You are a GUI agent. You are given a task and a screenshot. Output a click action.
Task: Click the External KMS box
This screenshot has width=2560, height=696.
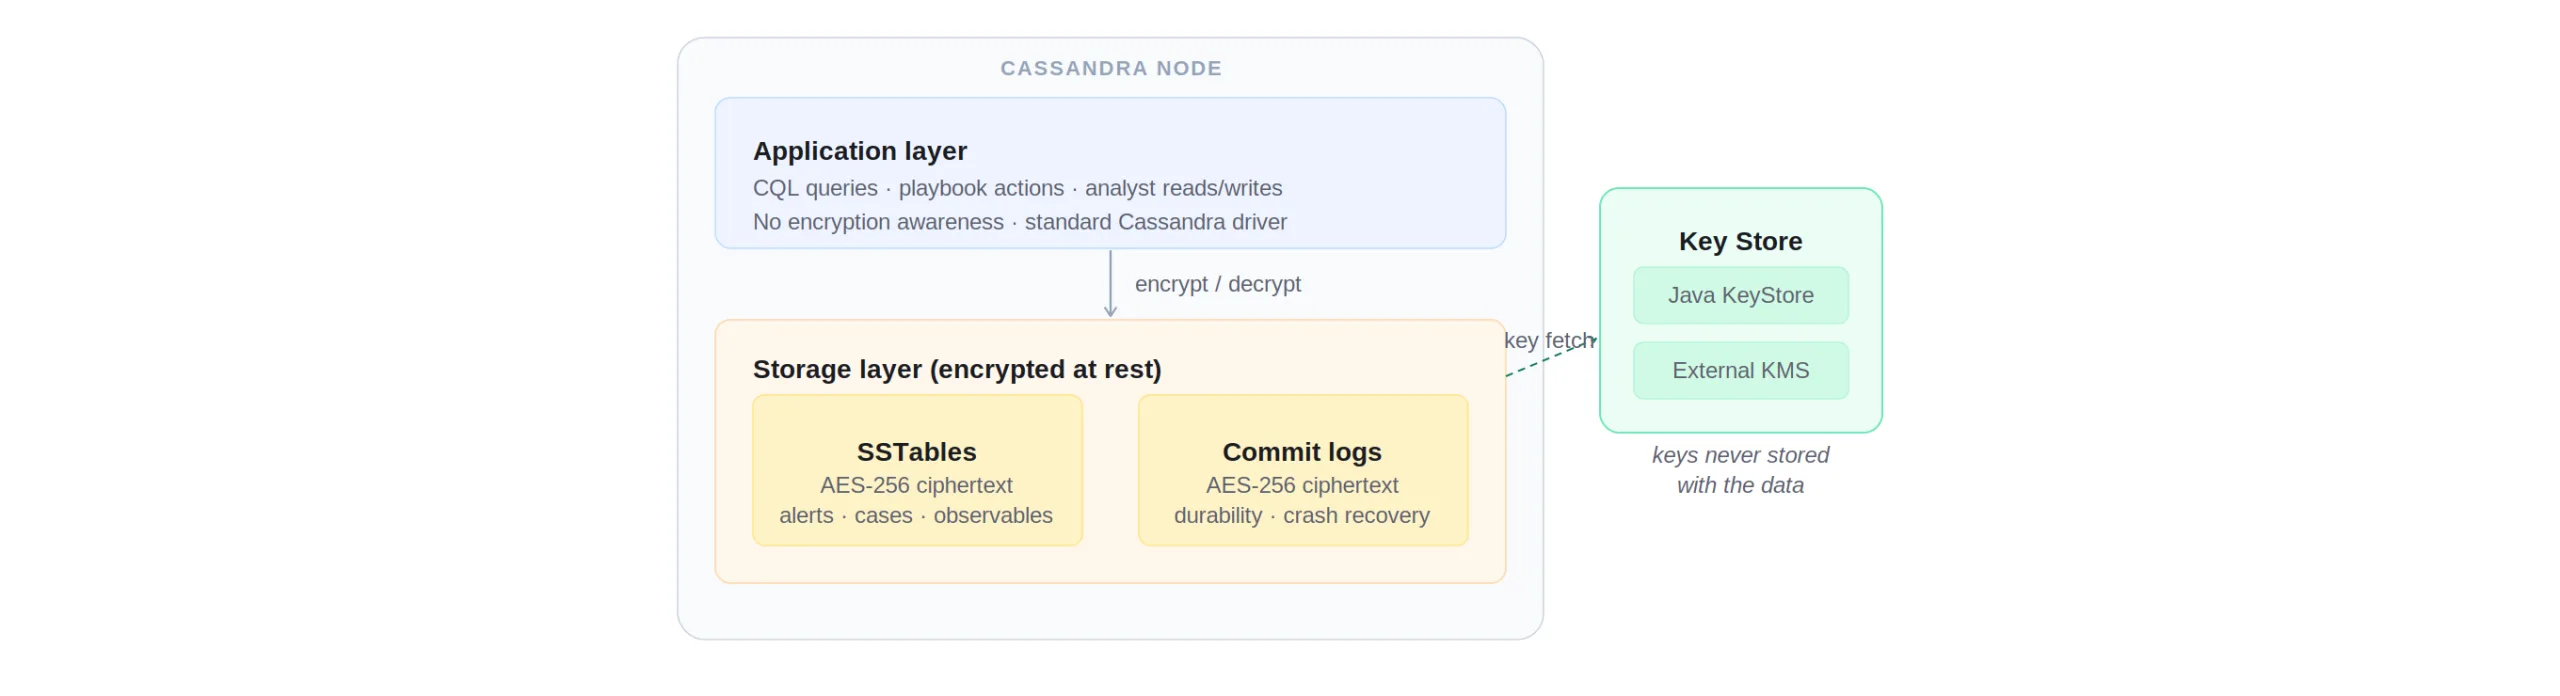1740,370
